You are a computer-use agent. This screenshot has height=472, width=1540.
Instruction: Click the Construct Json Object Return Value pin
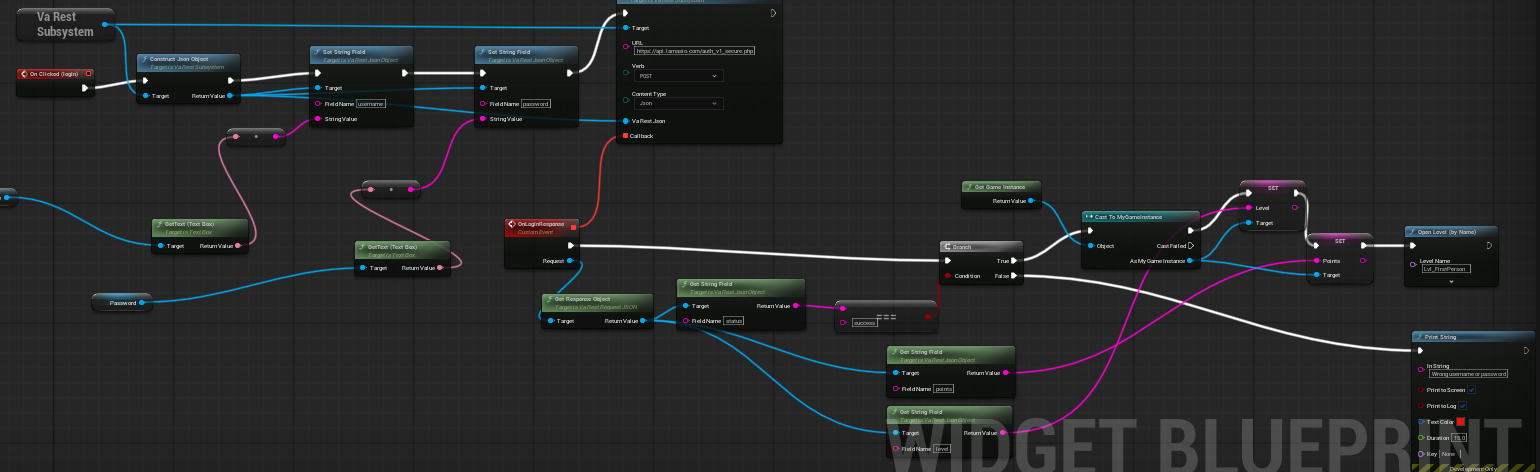[x=231, y=96]
